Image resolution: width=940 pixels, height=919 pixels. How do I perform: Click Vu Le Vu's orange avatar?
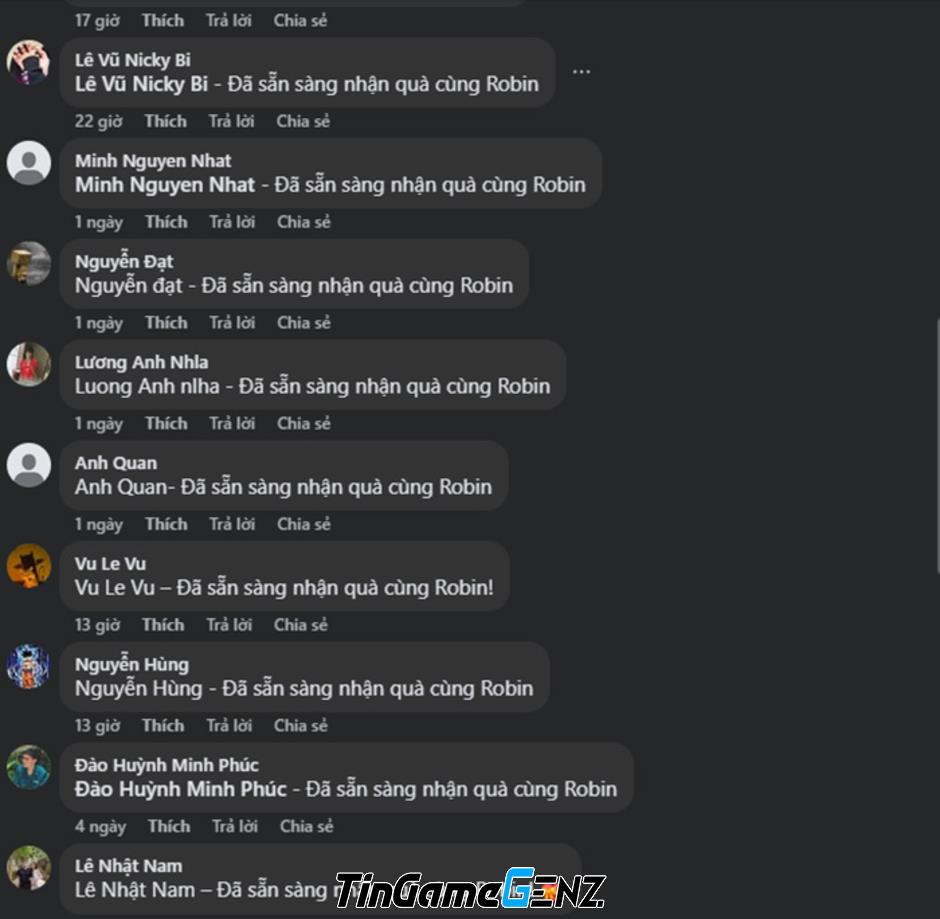coord(28,565)
